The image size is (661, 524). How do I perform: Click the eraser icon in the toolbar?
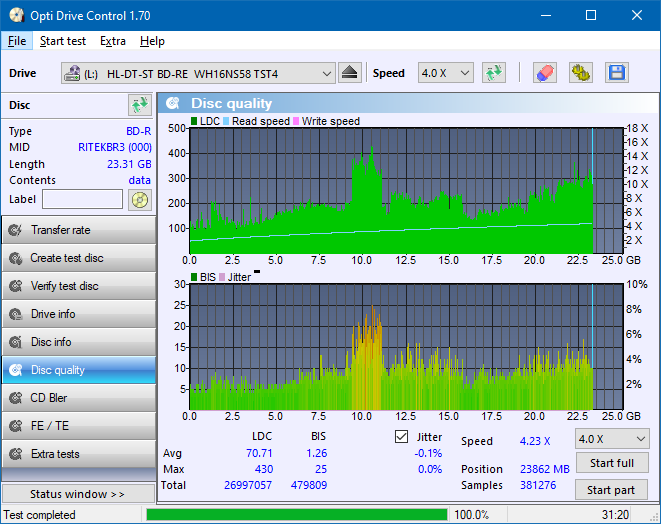545,73
